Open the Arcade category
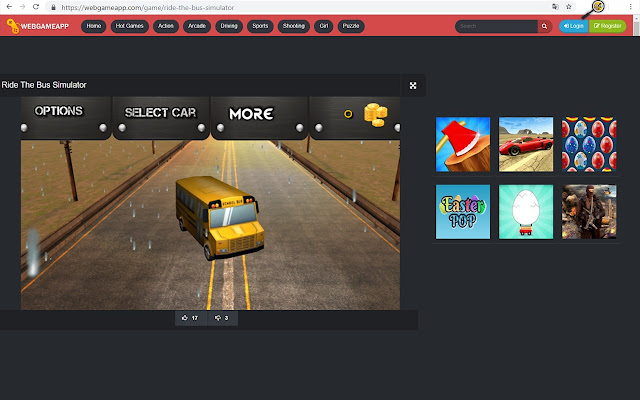640x400 pixels. [x=197, y=26]
